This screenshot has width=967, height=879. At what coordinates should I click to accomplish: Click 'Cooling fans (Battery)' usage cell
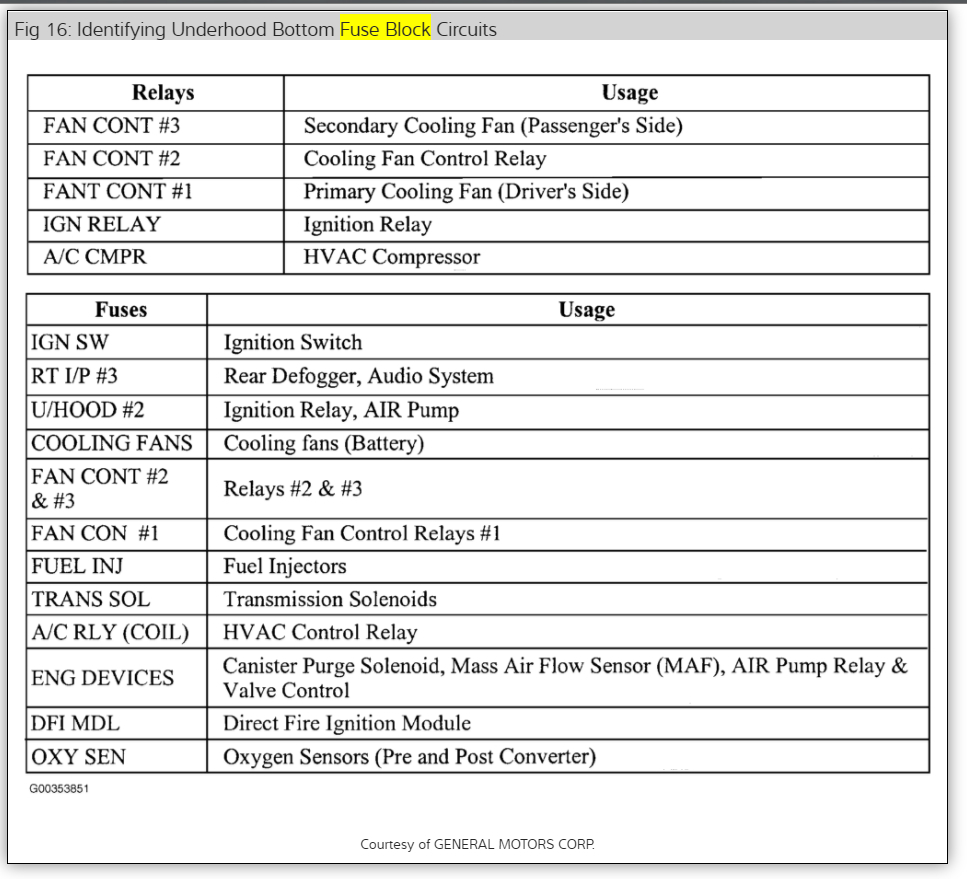pos(568,444)
